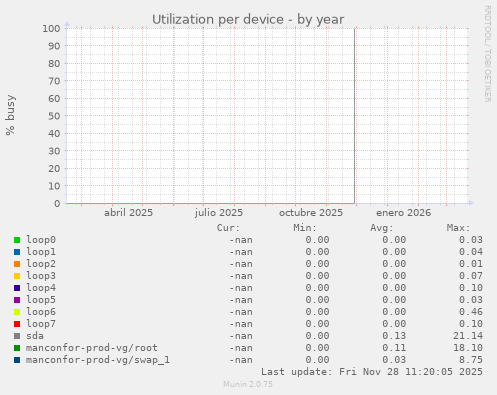Click the octubre 2025 axis label
Screen dimensions: 497x395
pos(311,213)
